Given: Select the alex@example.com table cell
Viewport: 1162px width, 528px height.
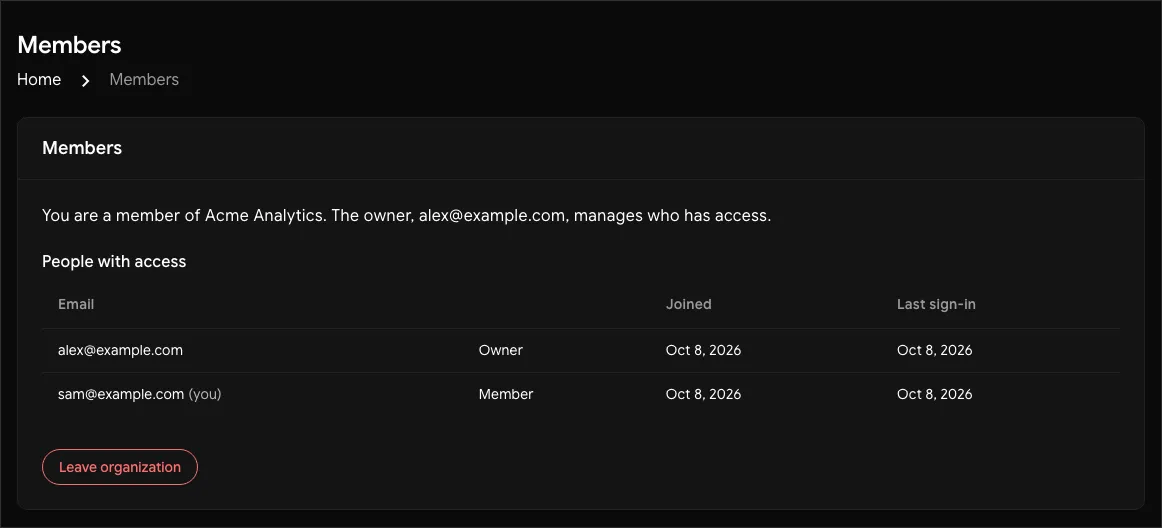Looking at the screenshot, I should coord(120,350).
